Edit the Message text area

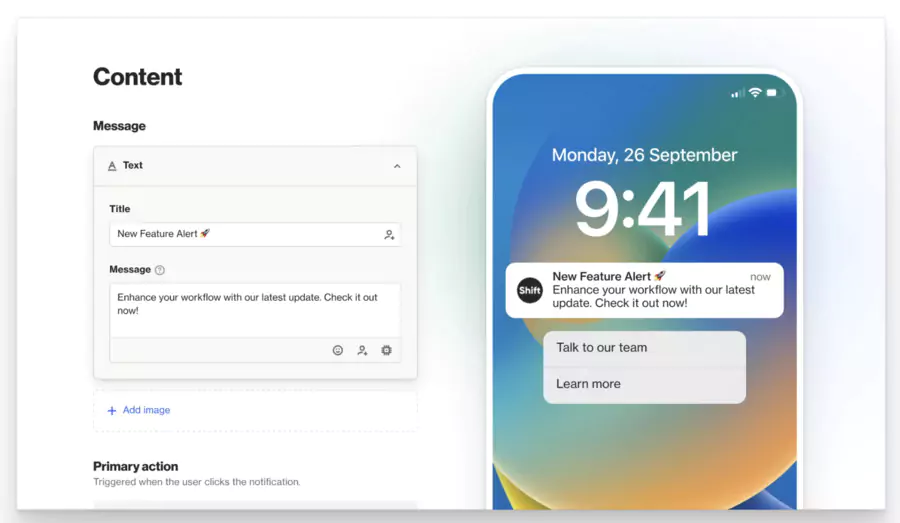[x=255, y=310]
